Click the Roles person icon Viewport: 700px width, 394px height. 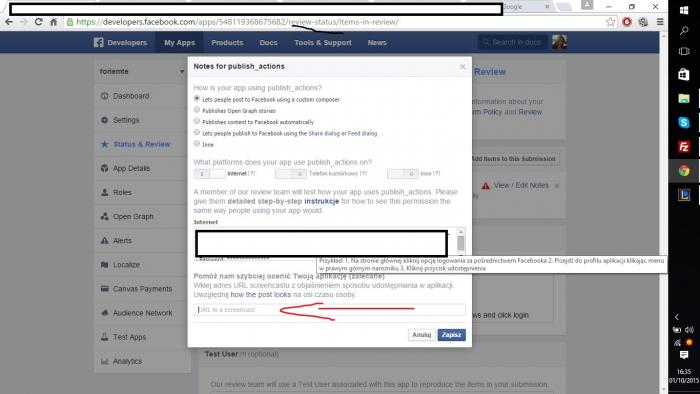click(x=104, y=192)
